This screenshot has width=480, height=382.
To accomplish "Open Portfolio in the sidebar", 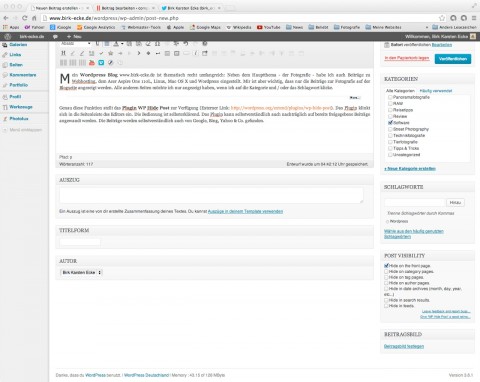I will (x=18, y=85).
